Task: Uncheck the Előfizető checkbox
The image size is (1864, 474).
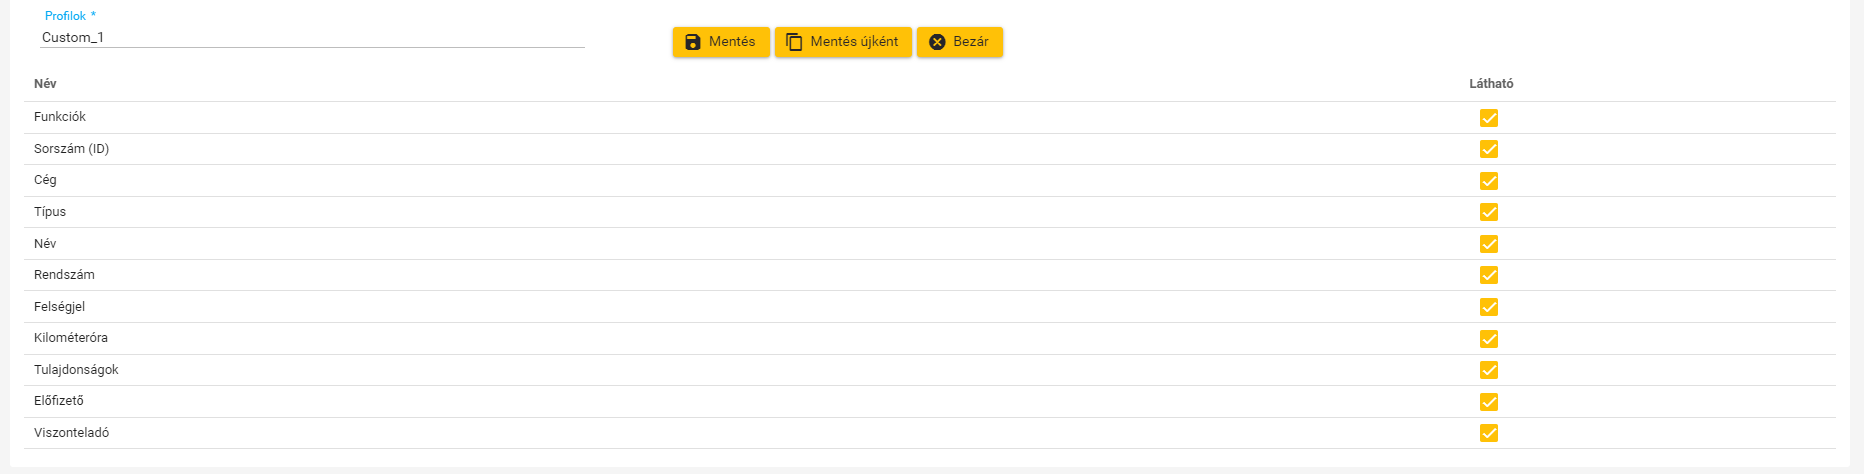Action: (x=1489, y=402)
